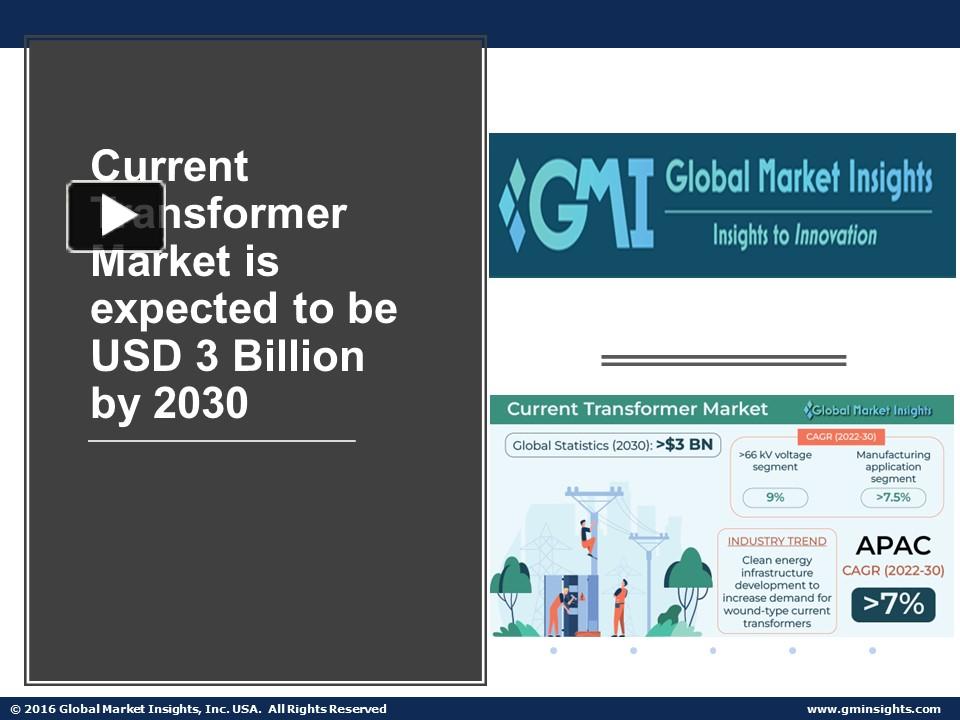Select the Global Statistics (2030) banner

[x=612, y=445]
